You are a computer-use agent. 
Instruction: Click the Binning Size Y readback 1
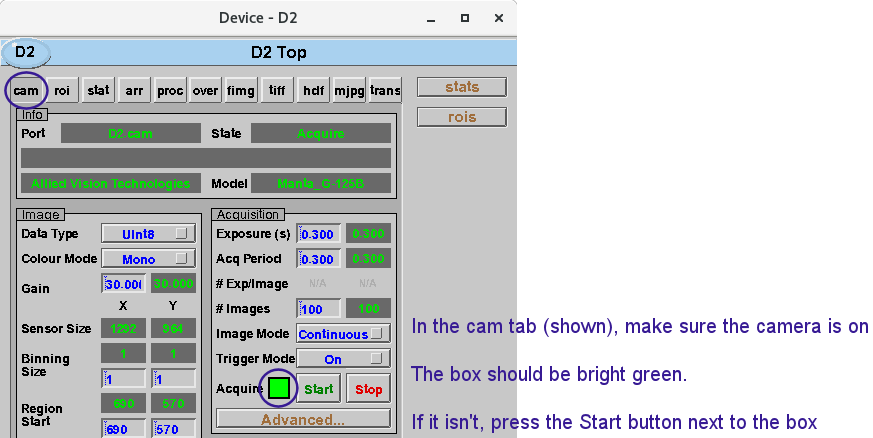pyautogui.click(x=174, y=353)
